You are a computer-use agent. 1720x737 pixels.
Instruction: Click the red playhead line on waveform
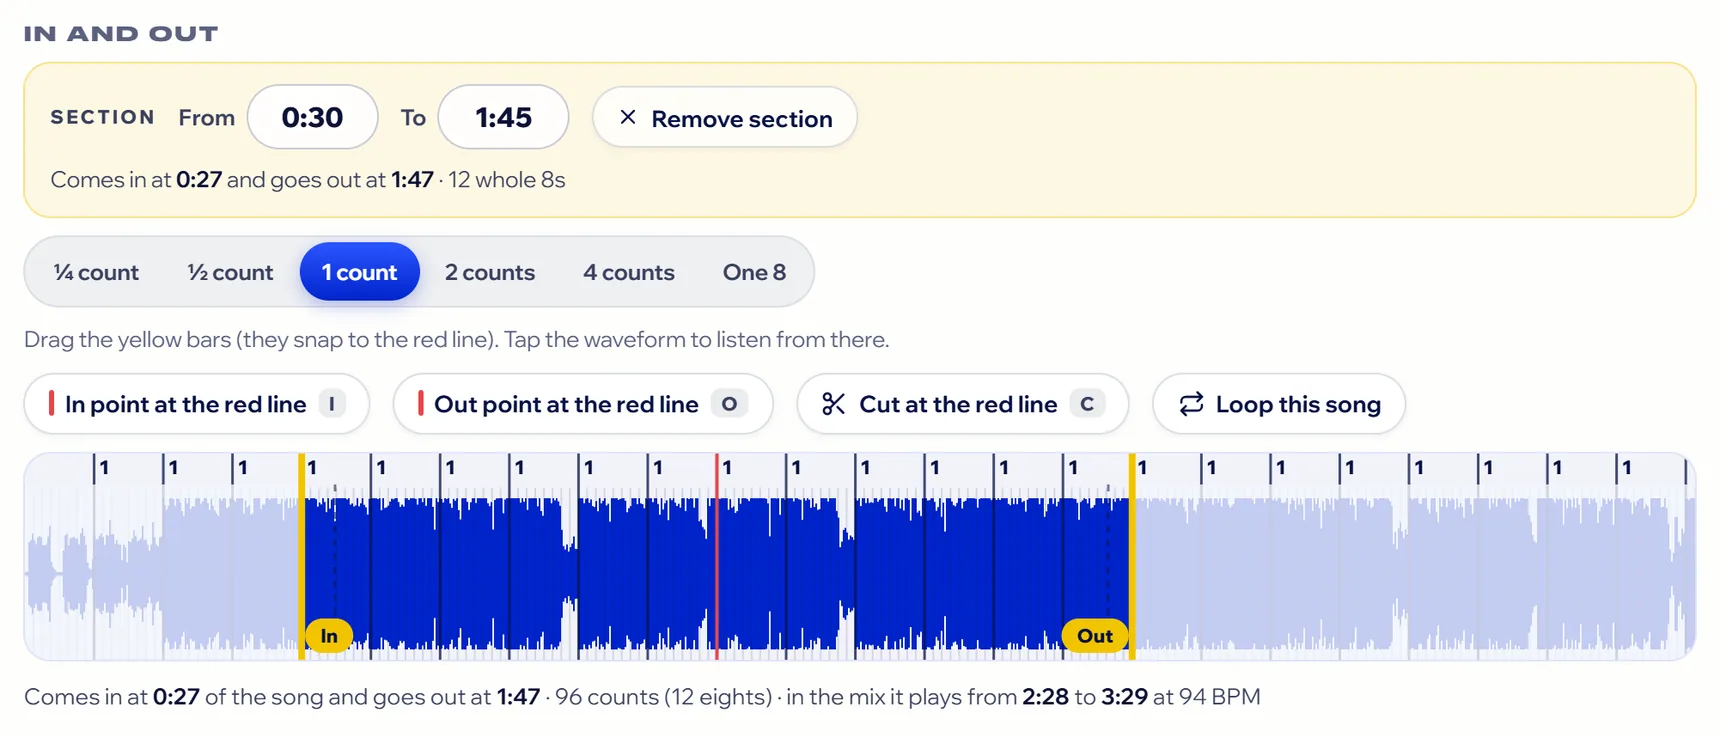pos(717,556)
